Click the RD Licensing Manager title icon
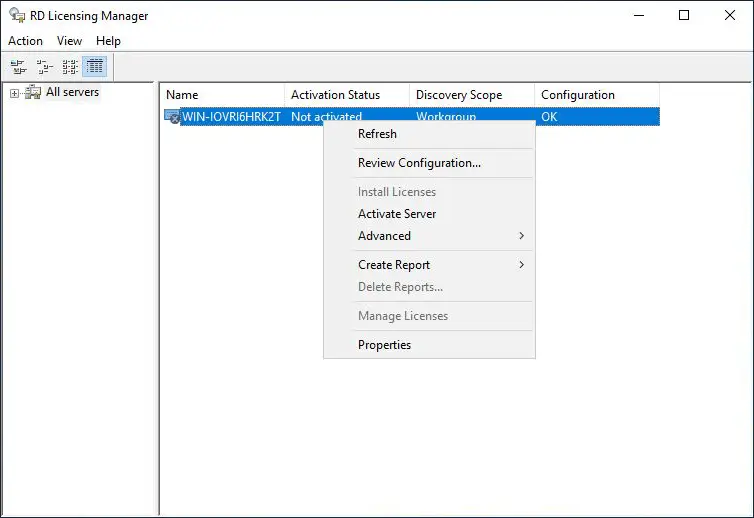 (x=17, y=15)
